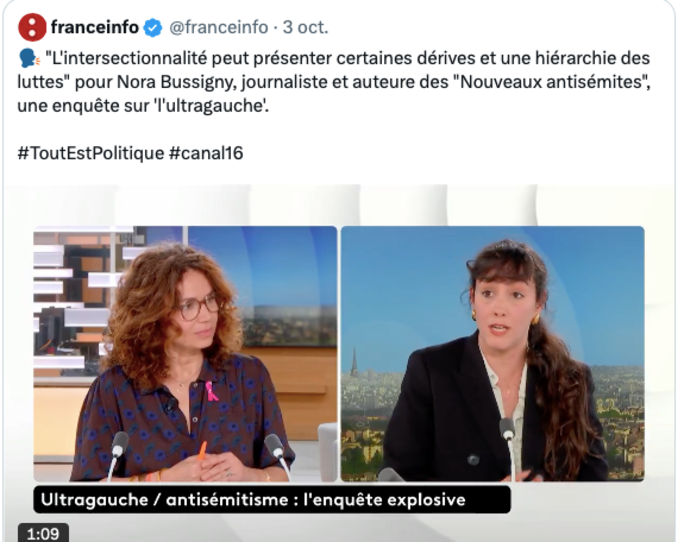The width and height of the screenshot is (684, 542).
Task: Click the phrase 'une enquête sur l'ultragauche'
Action: click(143, 106)
